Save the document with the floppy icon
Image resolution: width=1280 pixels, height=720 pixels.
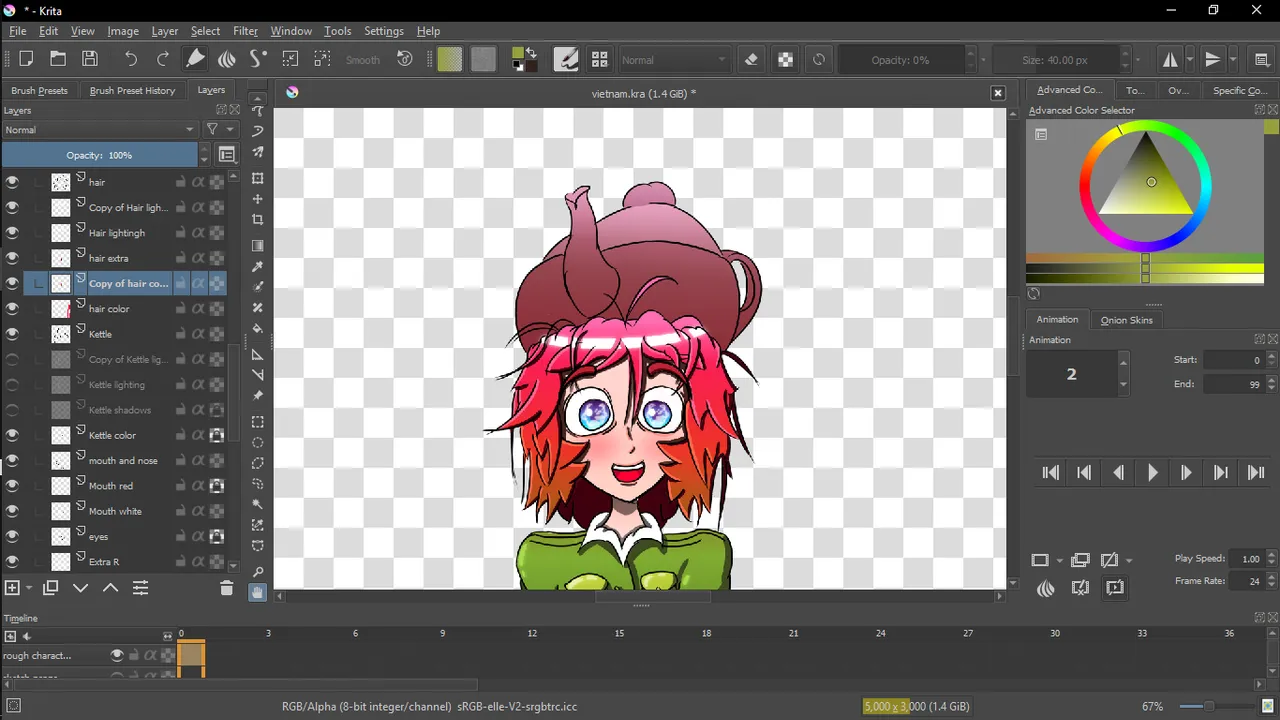coord(90,59)
